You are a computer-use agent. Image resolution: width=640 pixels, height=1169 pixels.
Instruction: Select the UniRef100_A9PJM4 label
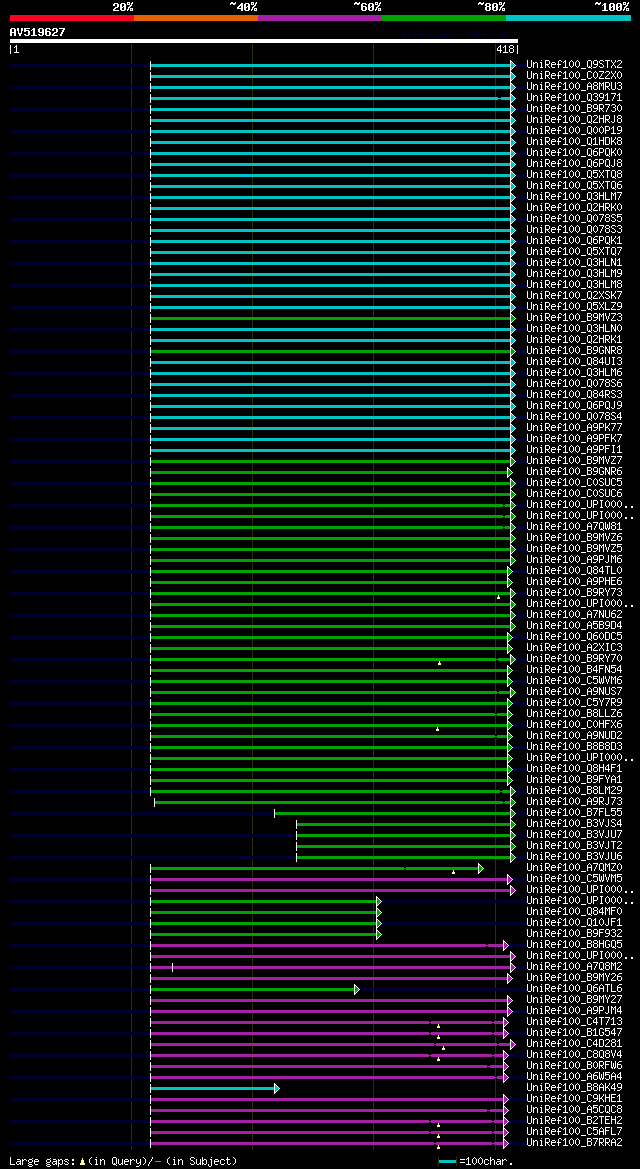pyautogui.click(x=574, y=1011)
